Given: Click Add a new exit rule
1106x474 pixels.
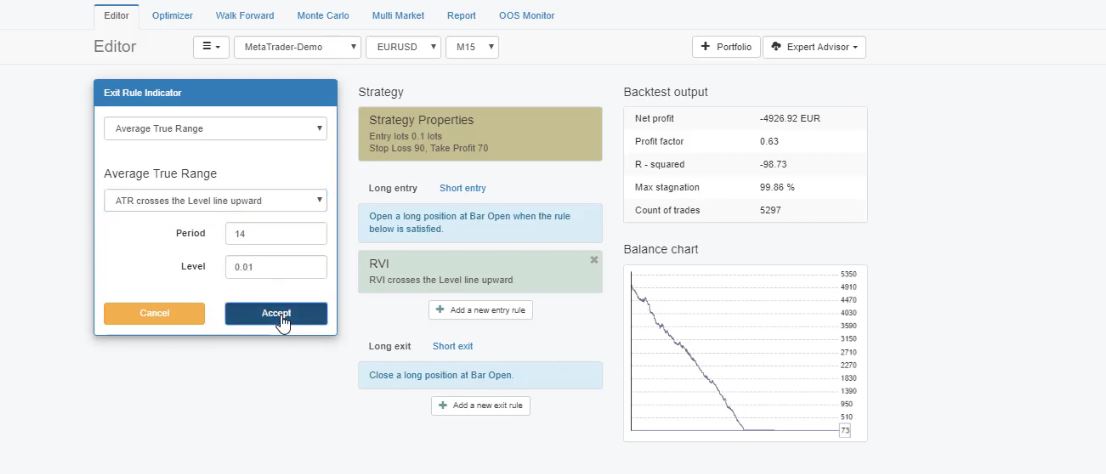Looking at the screenshot, I should pos(481,406).
